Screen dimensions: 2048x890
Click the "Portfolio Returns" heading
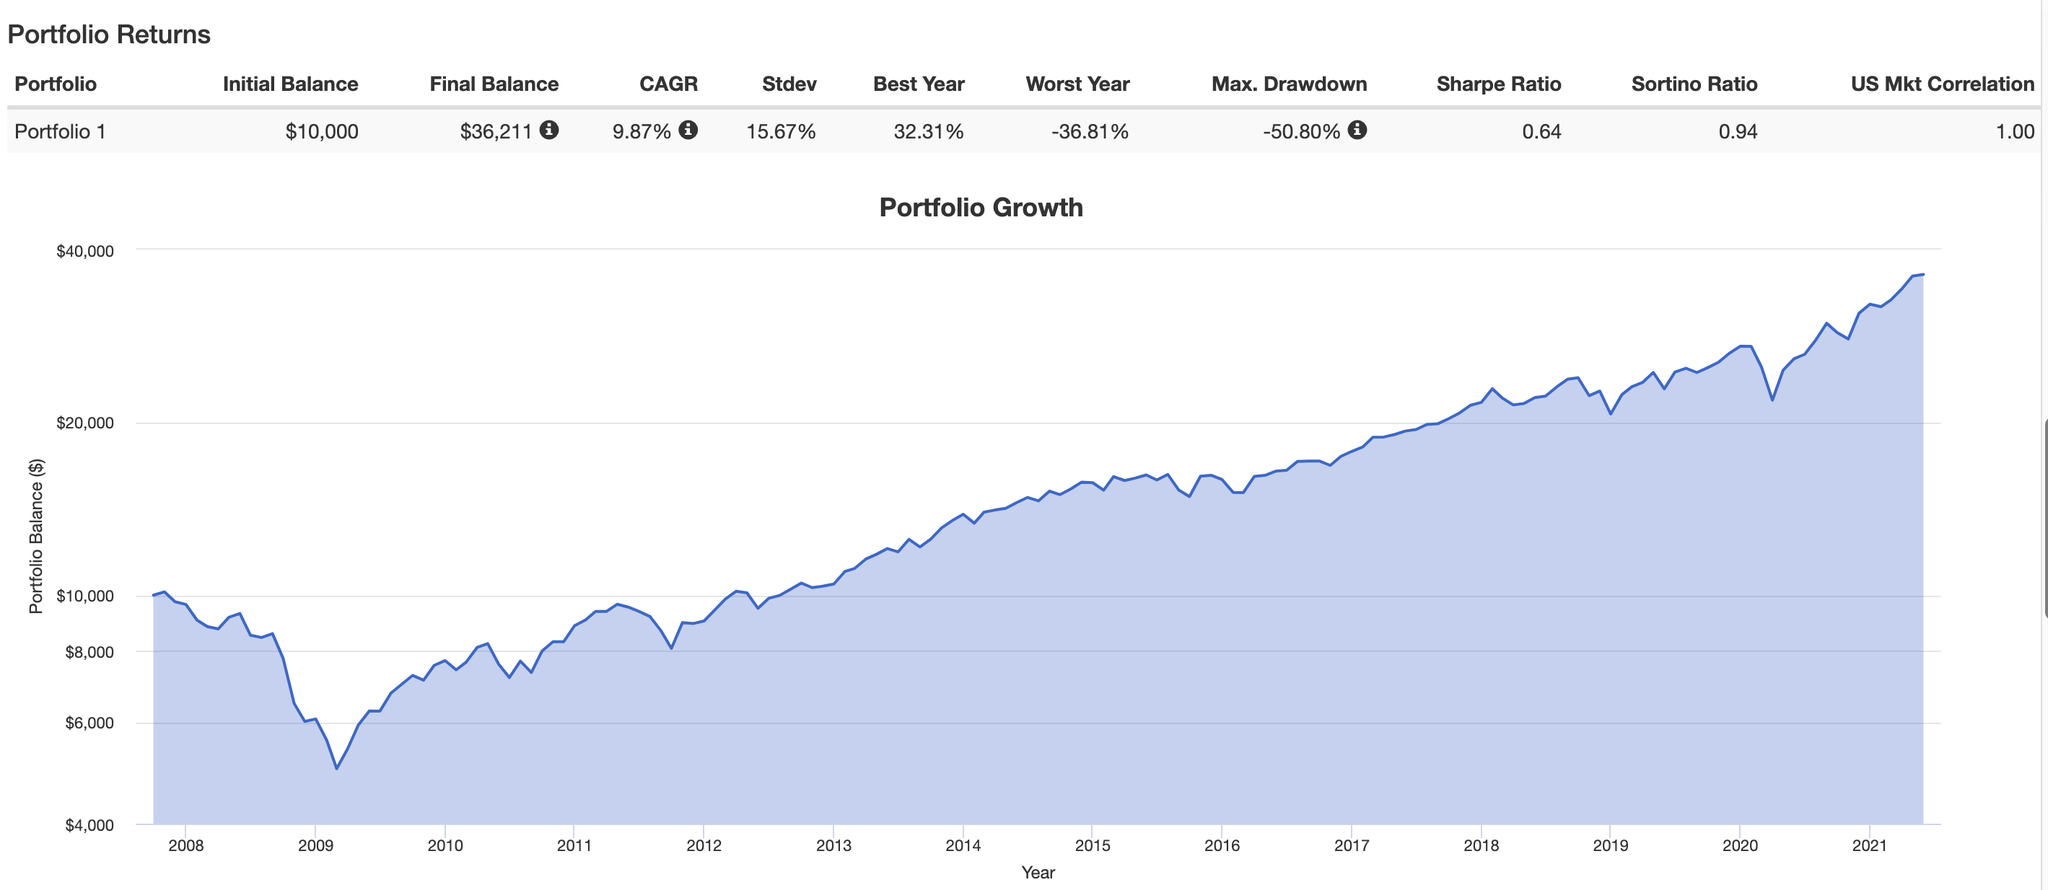[x=109, y=34]
